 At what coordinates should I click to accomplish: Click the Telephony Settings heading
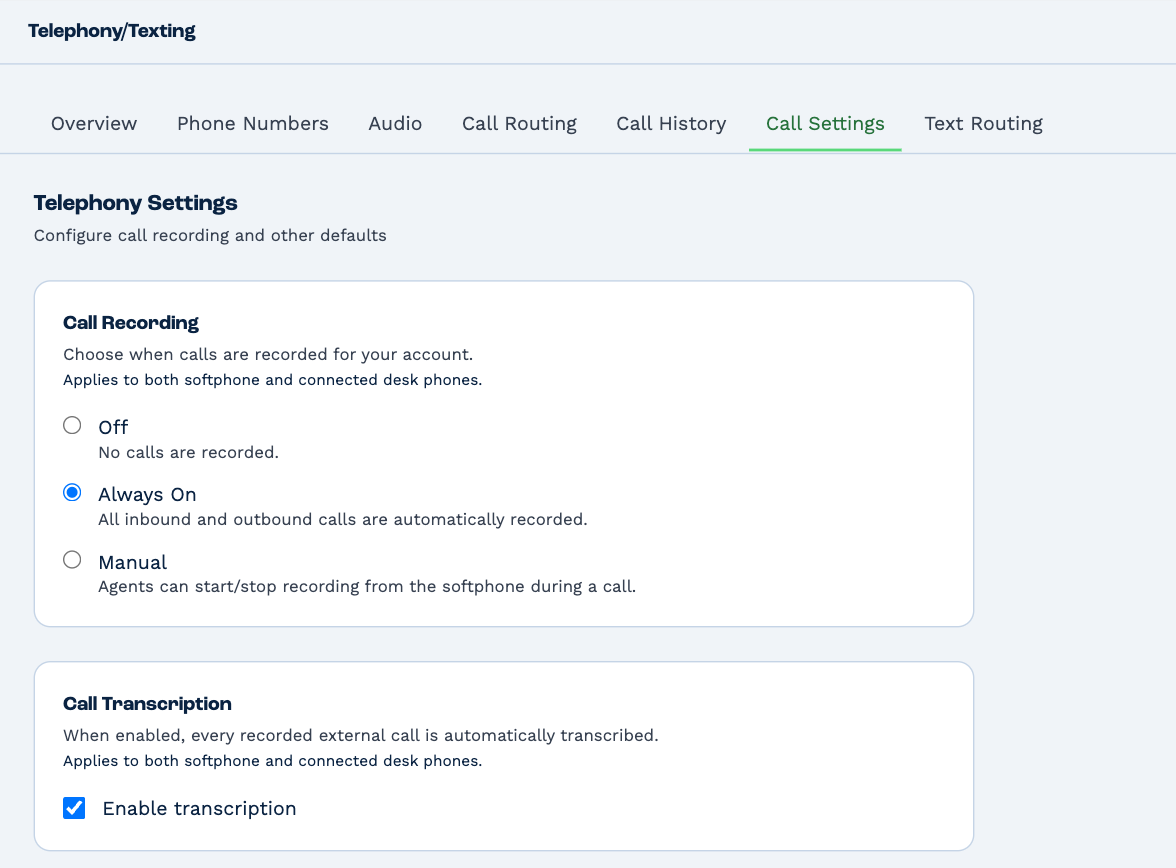coord(136,203)
